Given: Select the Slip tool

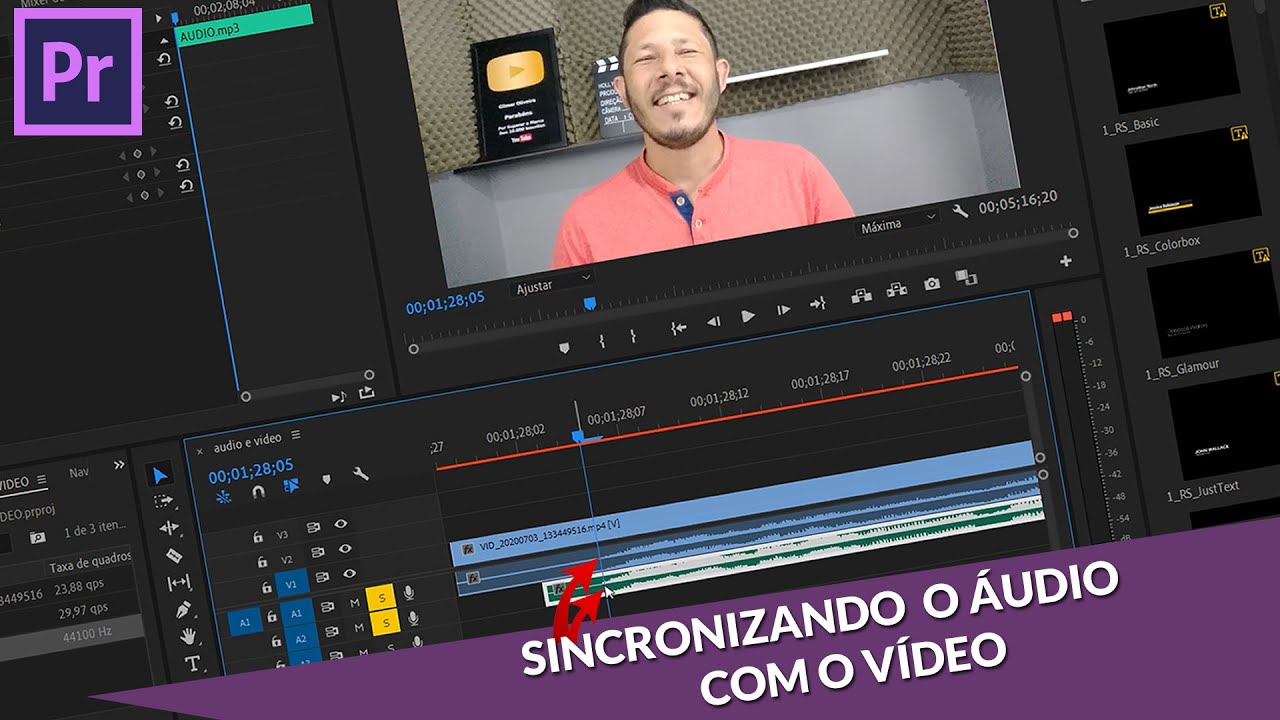Looking at the screenshot, I should click(178, 582).
